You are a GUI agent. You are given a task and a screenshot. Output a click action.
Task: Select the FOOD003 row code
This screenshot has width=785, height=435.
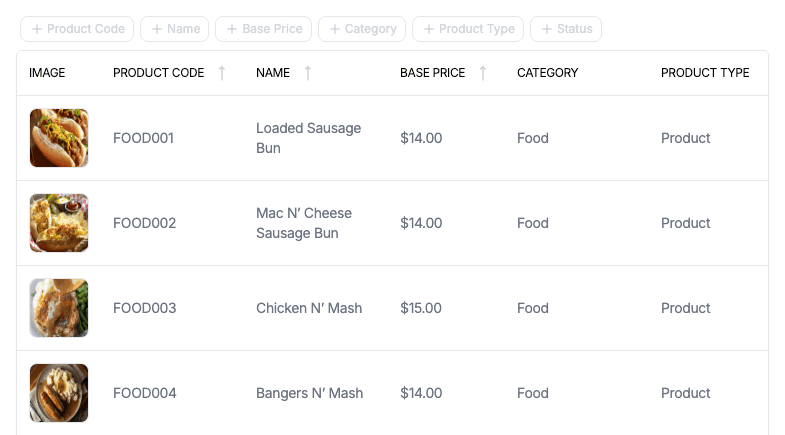[145, 308]
